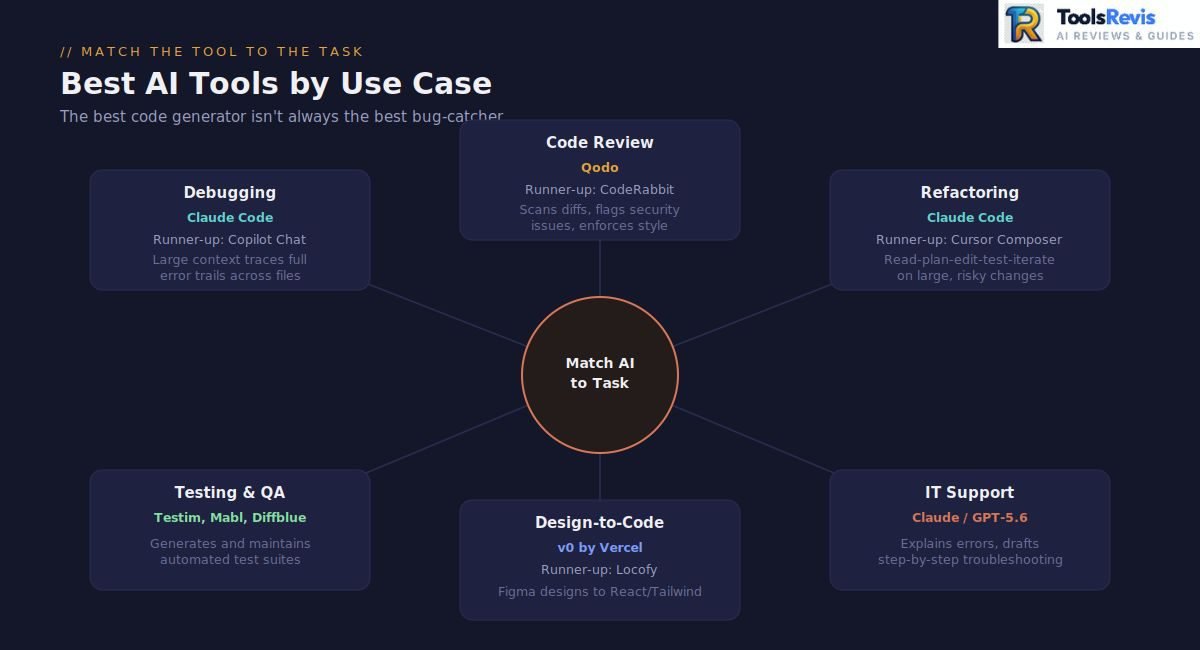Click the ToolsRevis logo icon

1024,23
